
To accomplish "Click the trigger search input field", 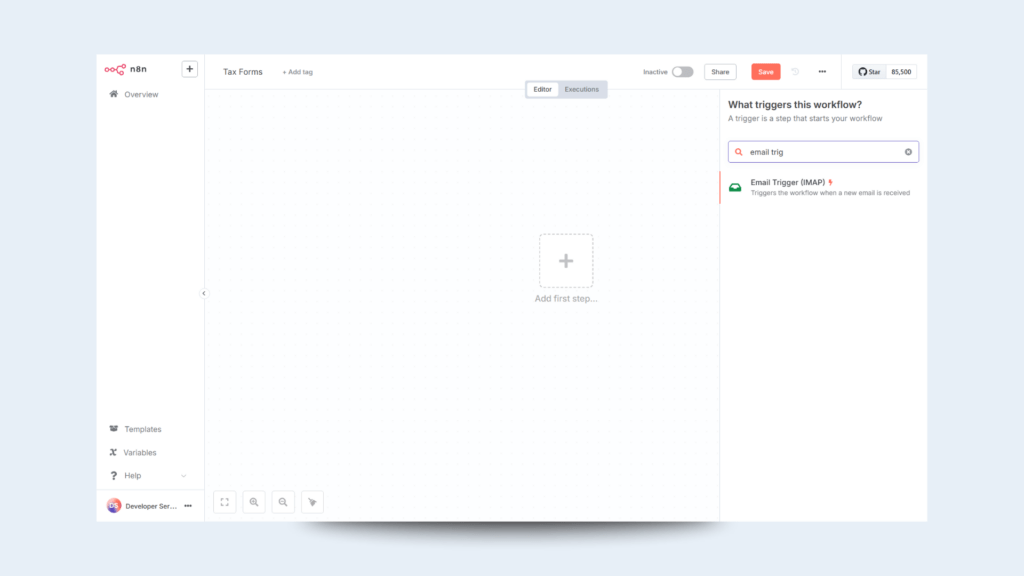I will 822,152.
